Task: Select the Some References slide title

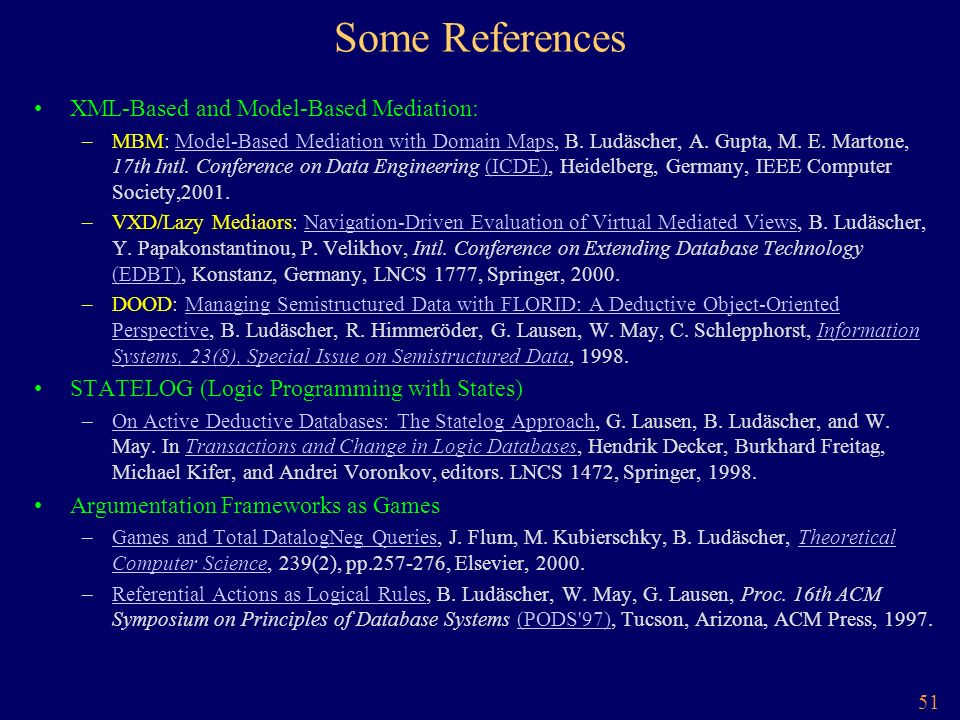Action: click(480, 38)
